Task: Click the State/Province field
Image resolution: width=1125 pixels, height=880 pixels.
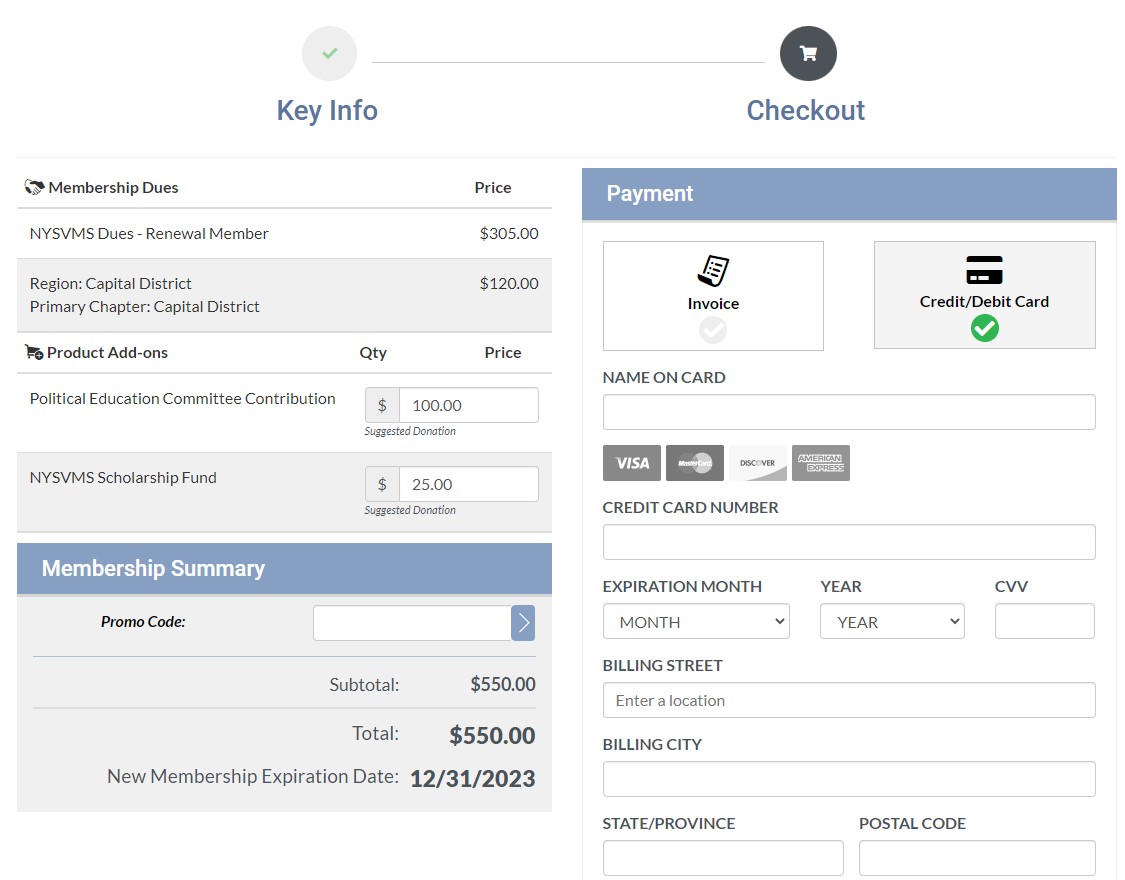Action: 723,858
